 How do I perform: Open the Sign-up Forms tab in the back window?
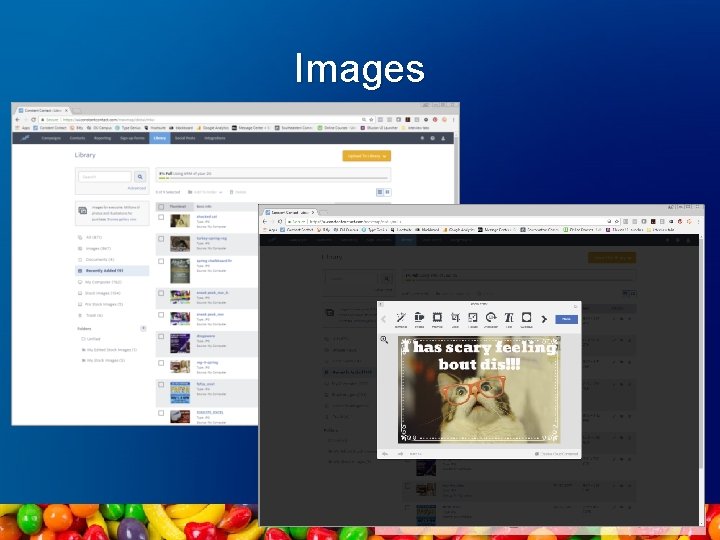coord(132,138)
